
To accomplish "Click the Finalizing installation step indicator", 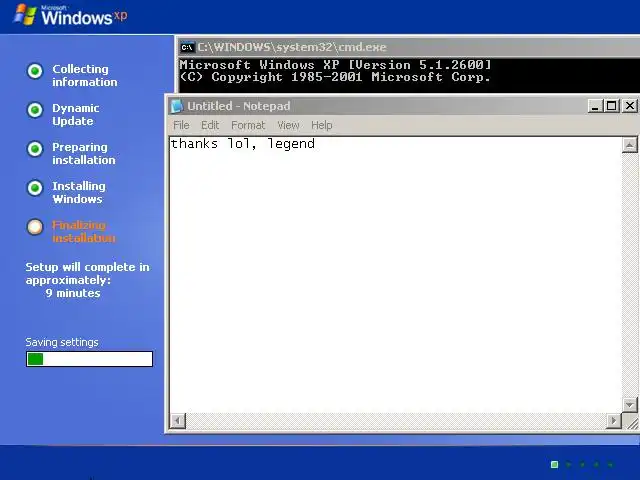I will pos(35,227).
